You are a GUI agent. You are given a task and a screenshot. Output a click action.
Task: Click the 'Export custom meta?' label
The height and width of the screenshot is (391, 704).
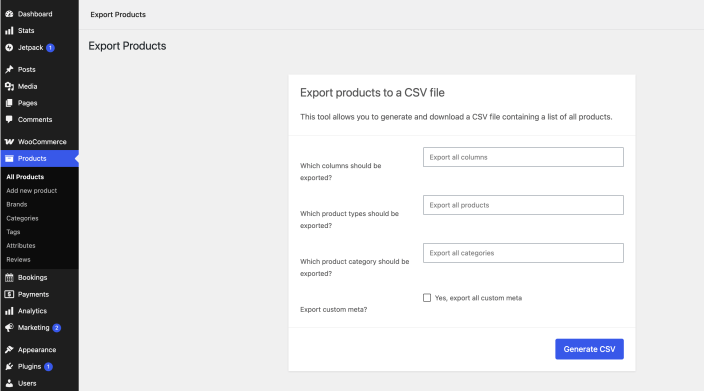point(334,309)
